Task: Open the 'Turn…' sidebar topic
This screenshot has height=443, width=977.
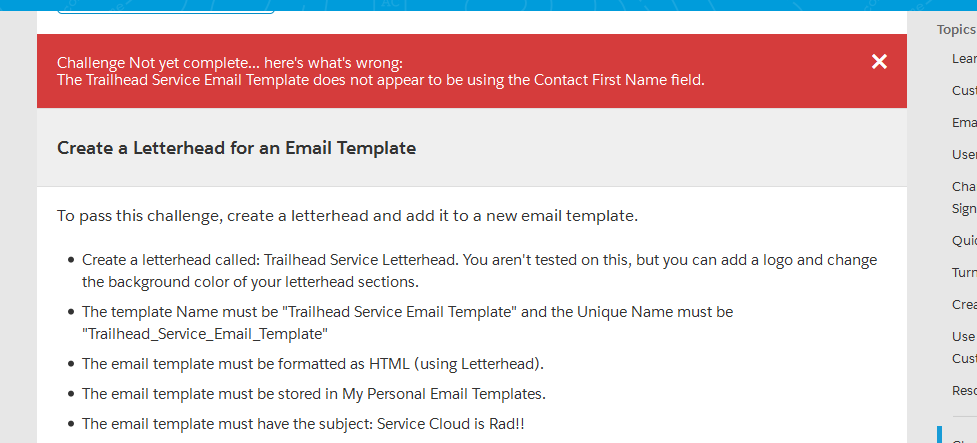Action: coord(964,273)
